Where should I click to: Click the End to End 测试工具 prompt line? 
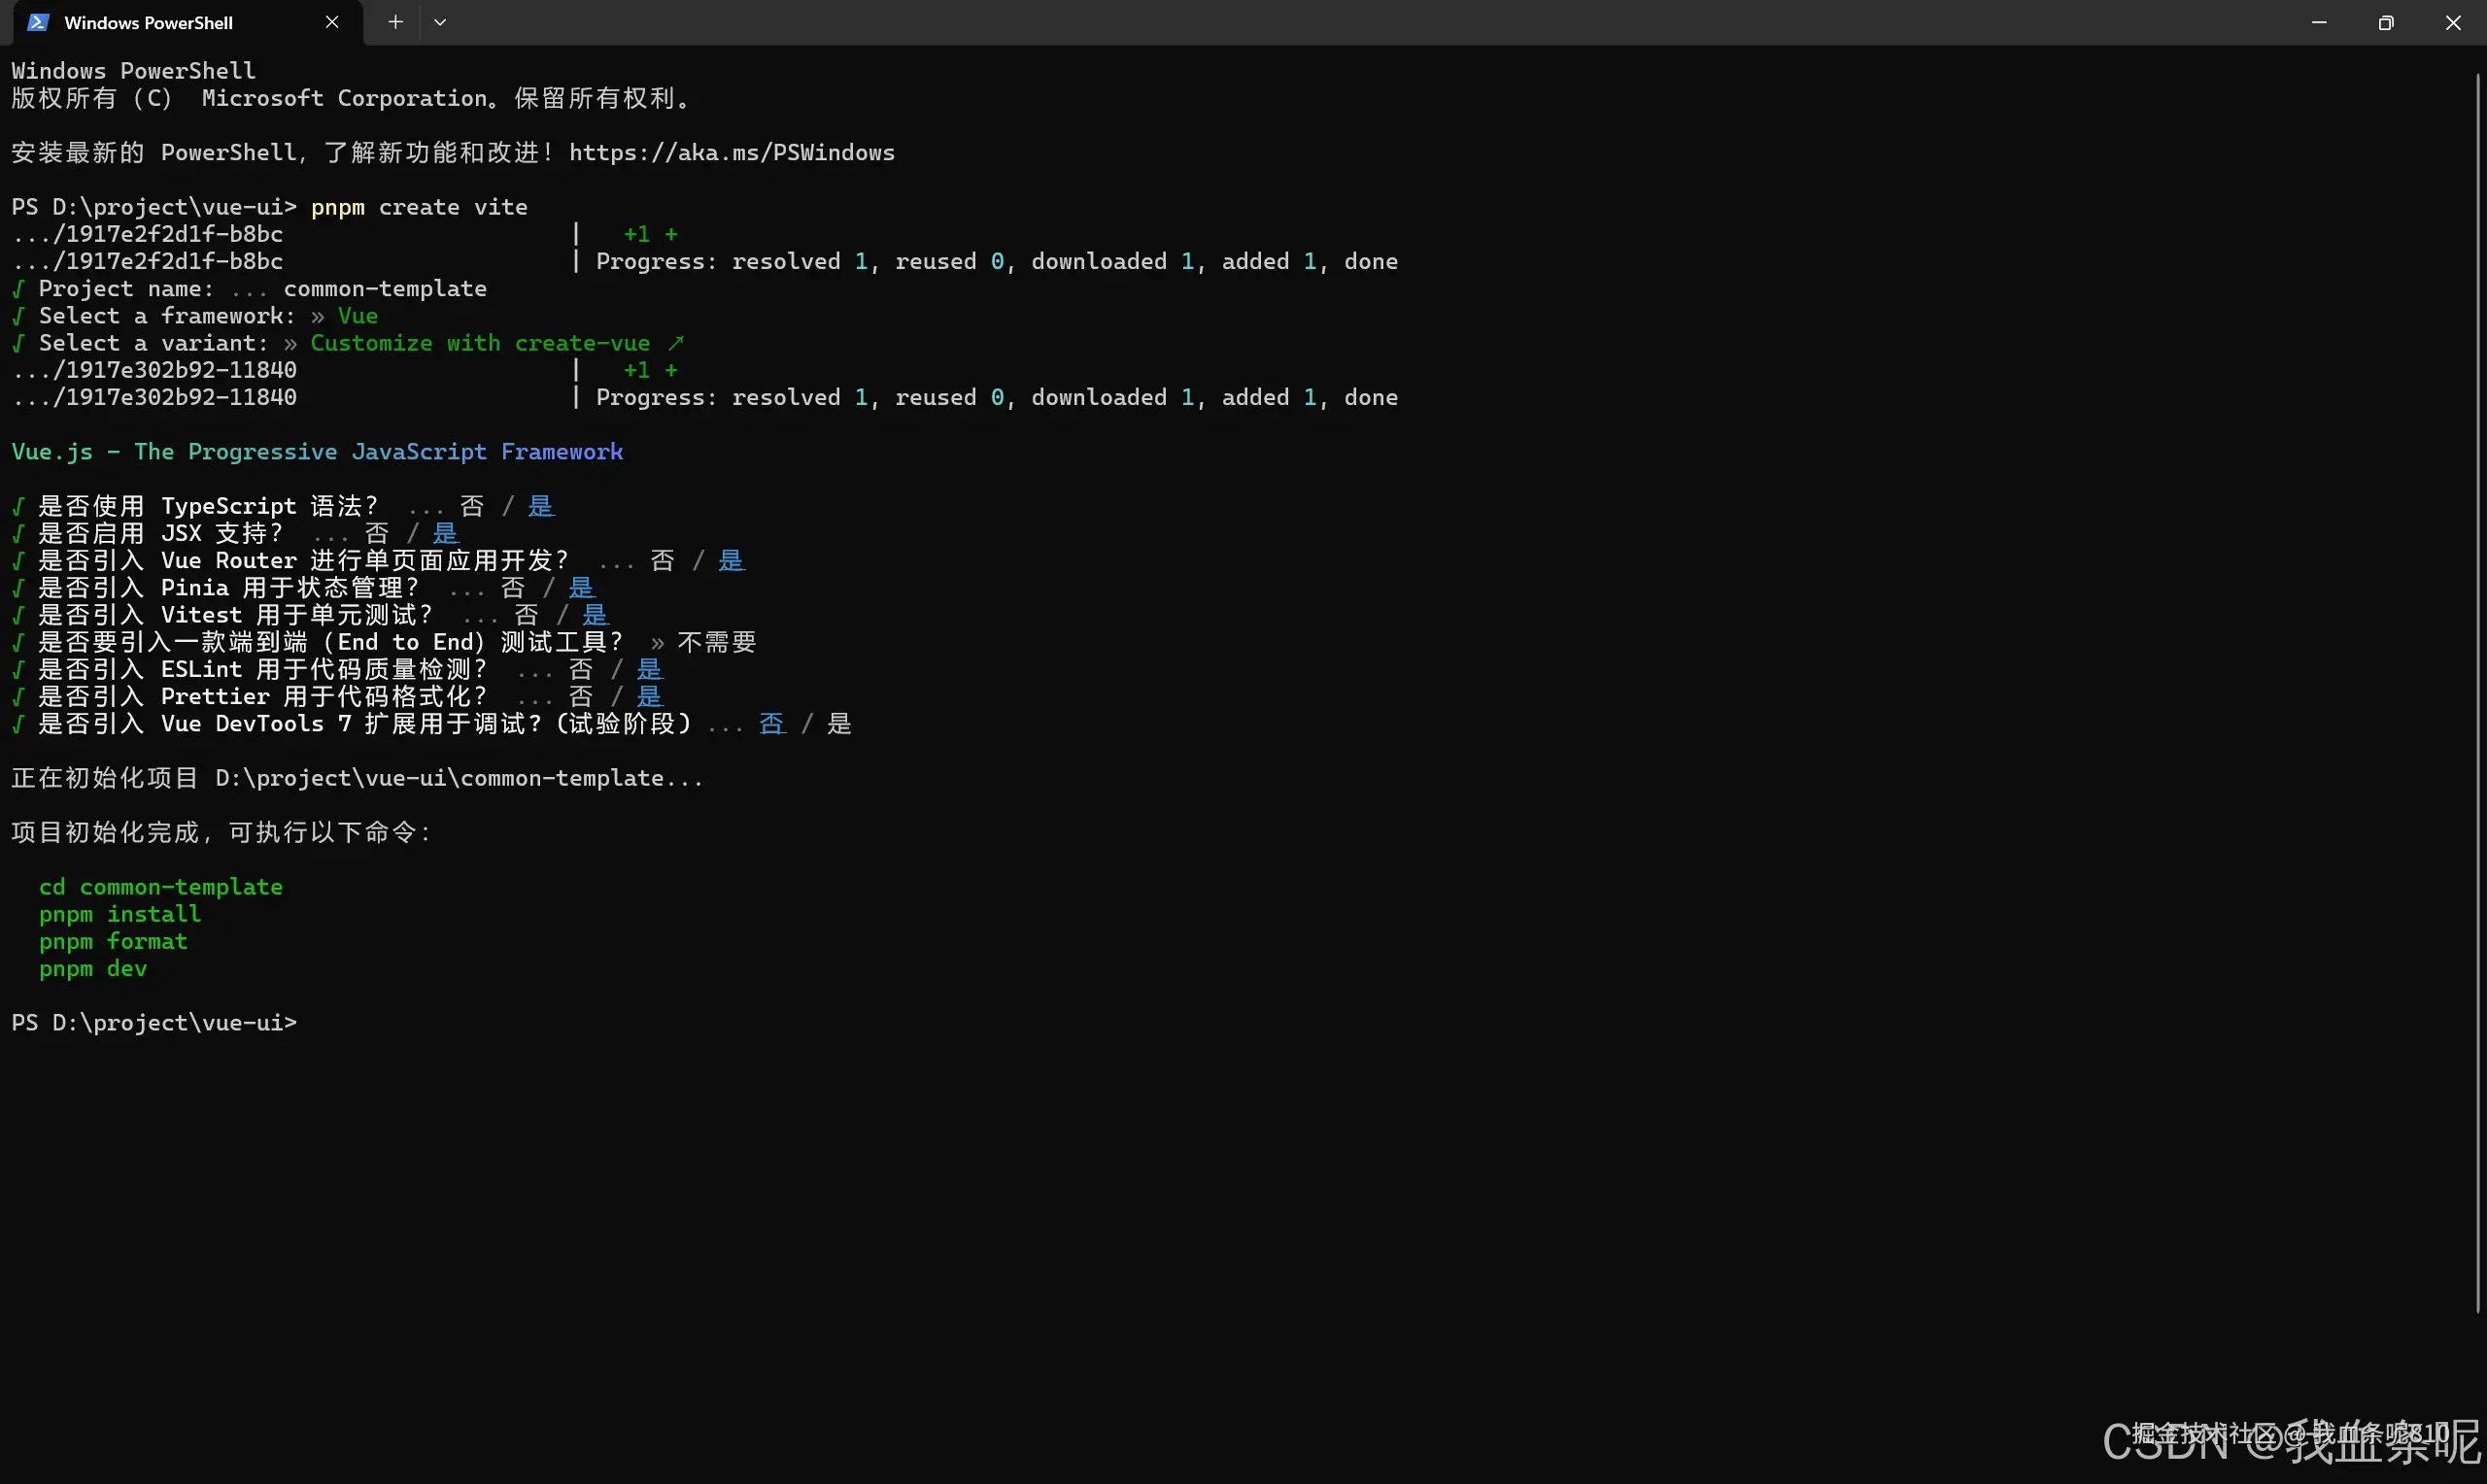pos(384,642)
